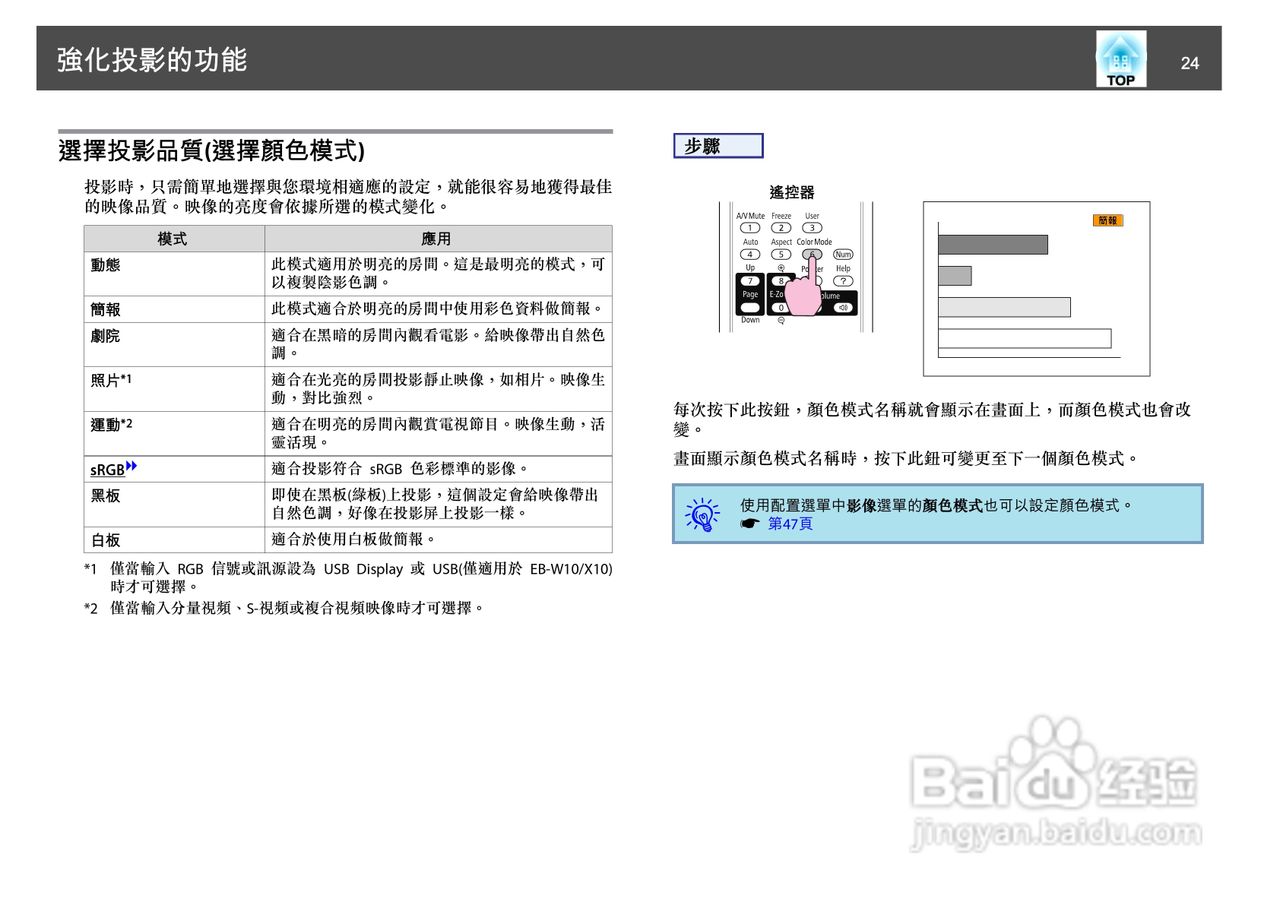Toggle A/V Mute on the remote
1280x905 pixels.
pos(750,227)
